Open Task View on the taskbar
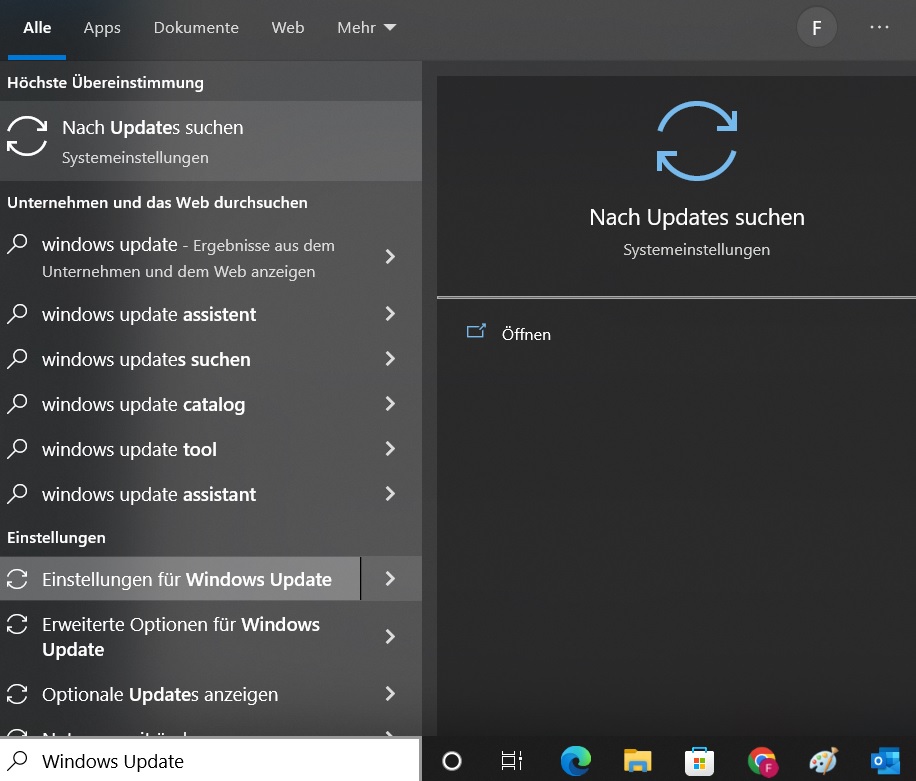Viewport: 916px width, 781px height. tap(512, 761)
